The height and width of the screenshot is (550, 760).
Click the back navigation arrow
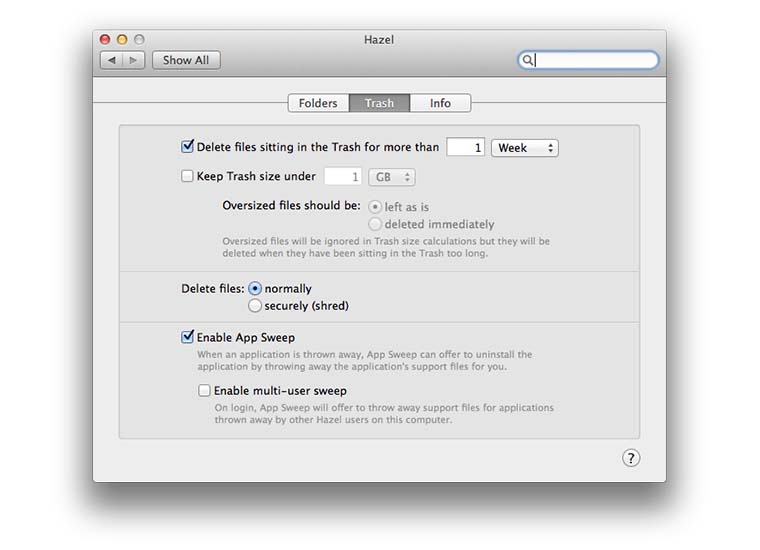pyautogui.click(x=111, y=60)
